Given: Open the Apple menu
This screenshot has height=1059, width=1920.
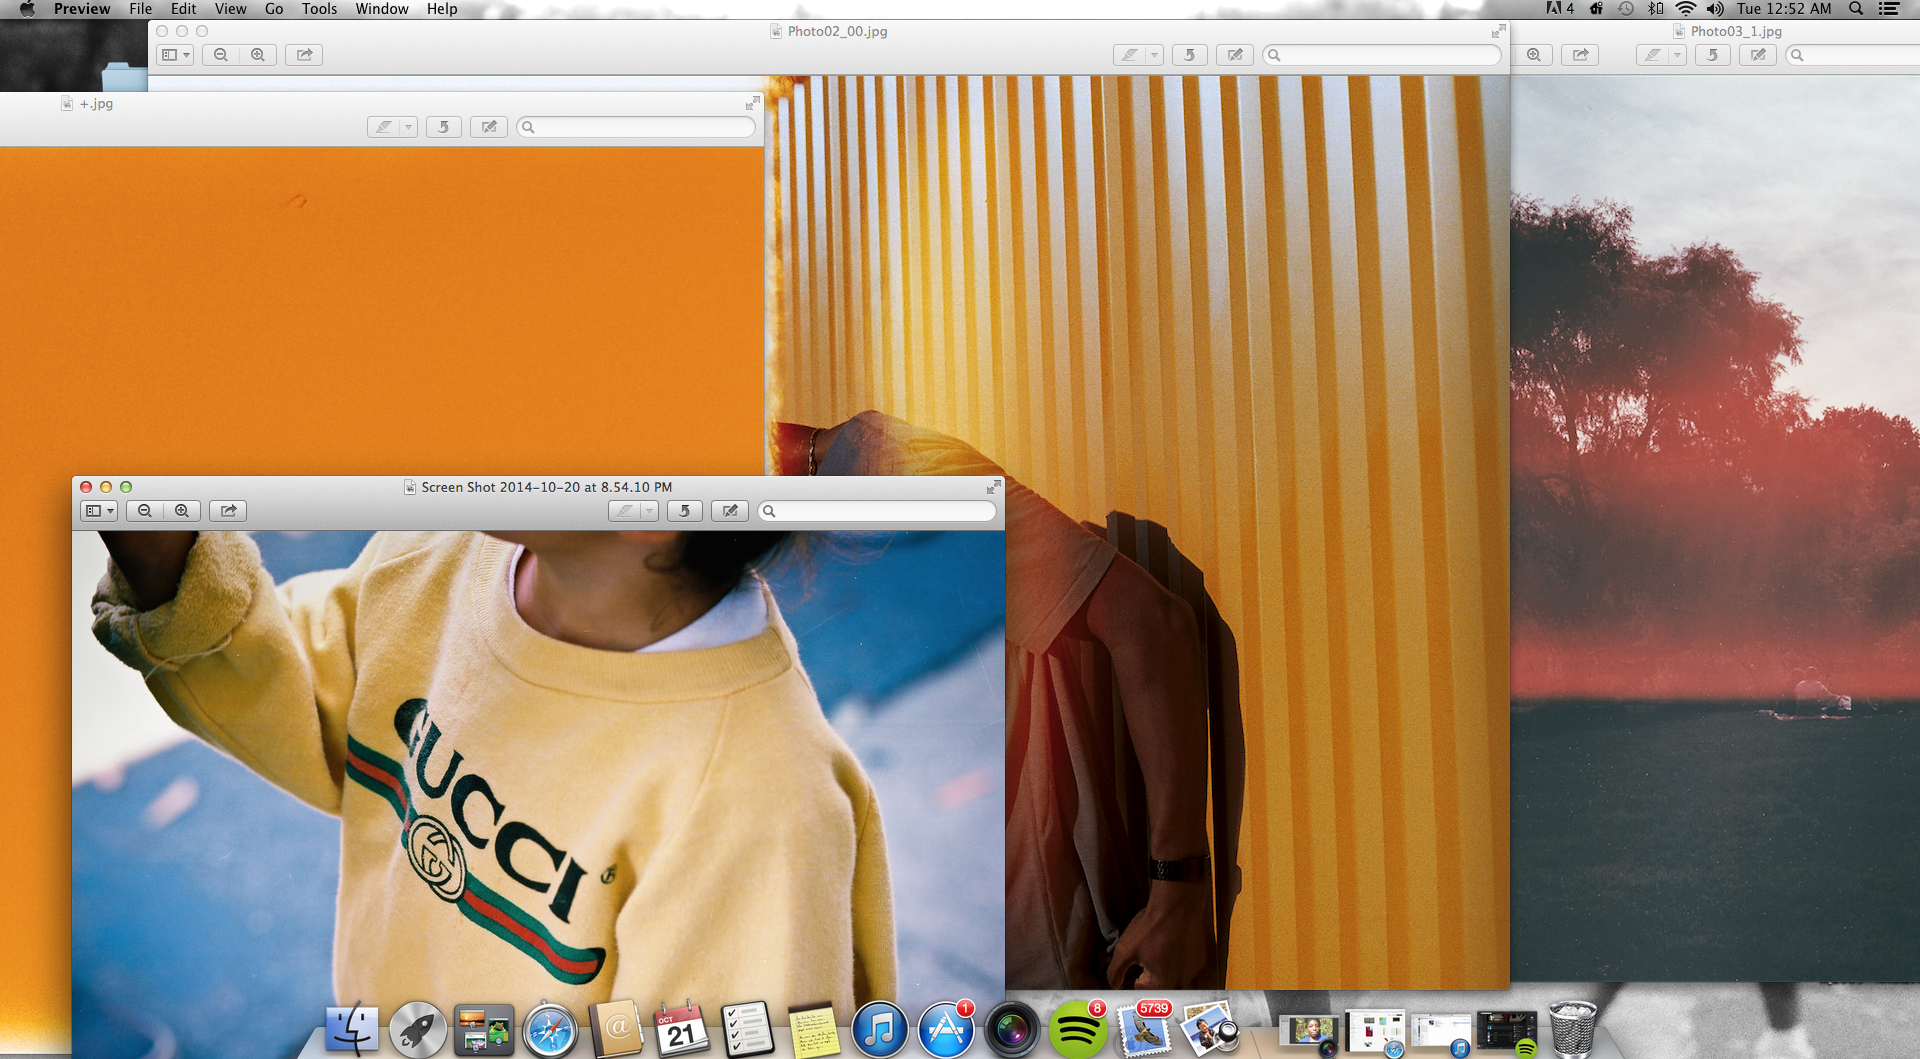Looking at the screenshot, I should point(27,9).
